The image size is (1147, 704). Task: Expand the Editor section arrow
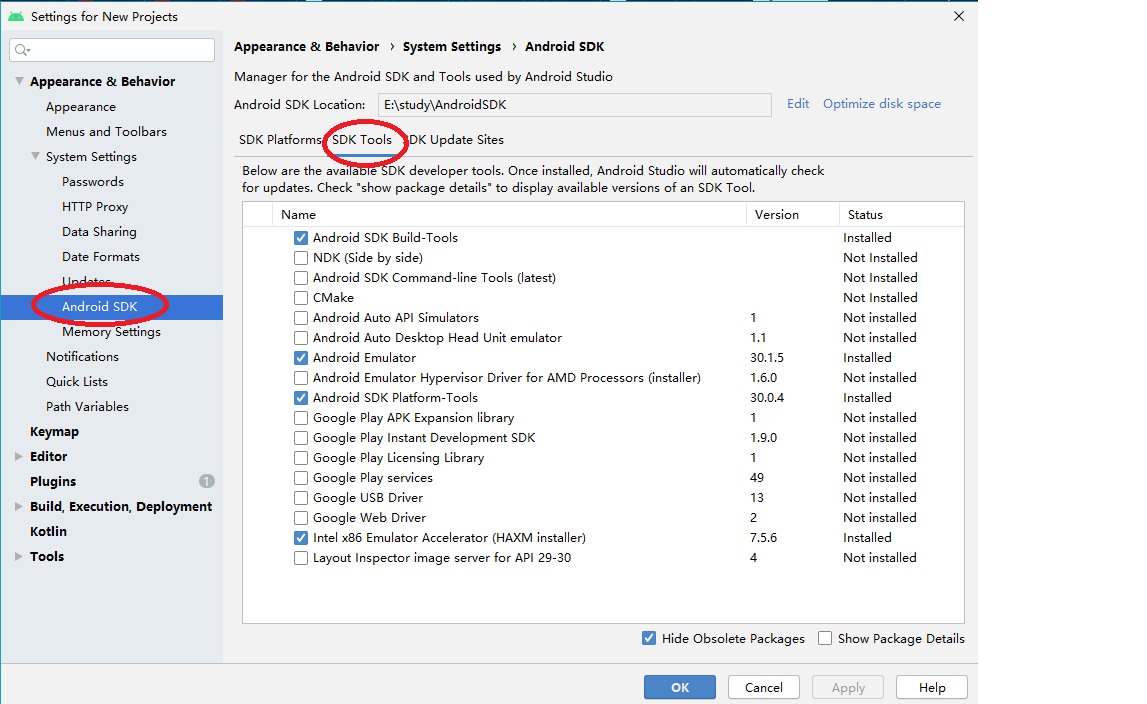coord(19,456)
